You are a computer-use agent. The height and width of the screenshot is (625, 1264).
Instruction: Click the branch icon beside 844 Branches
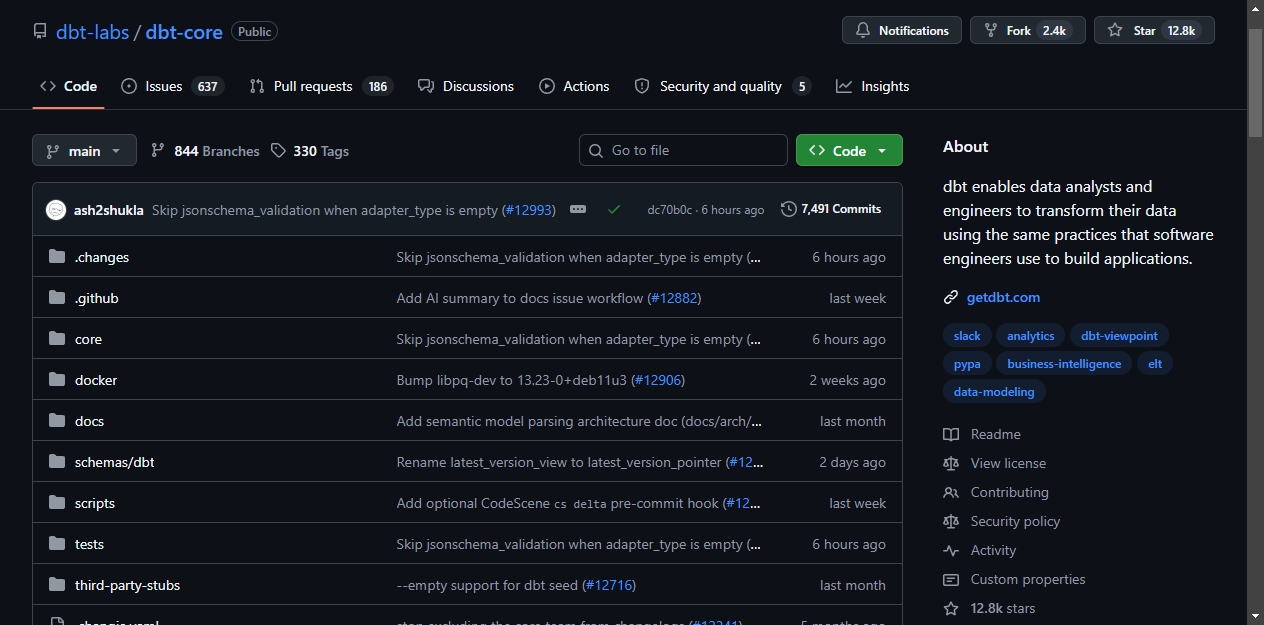158,151
